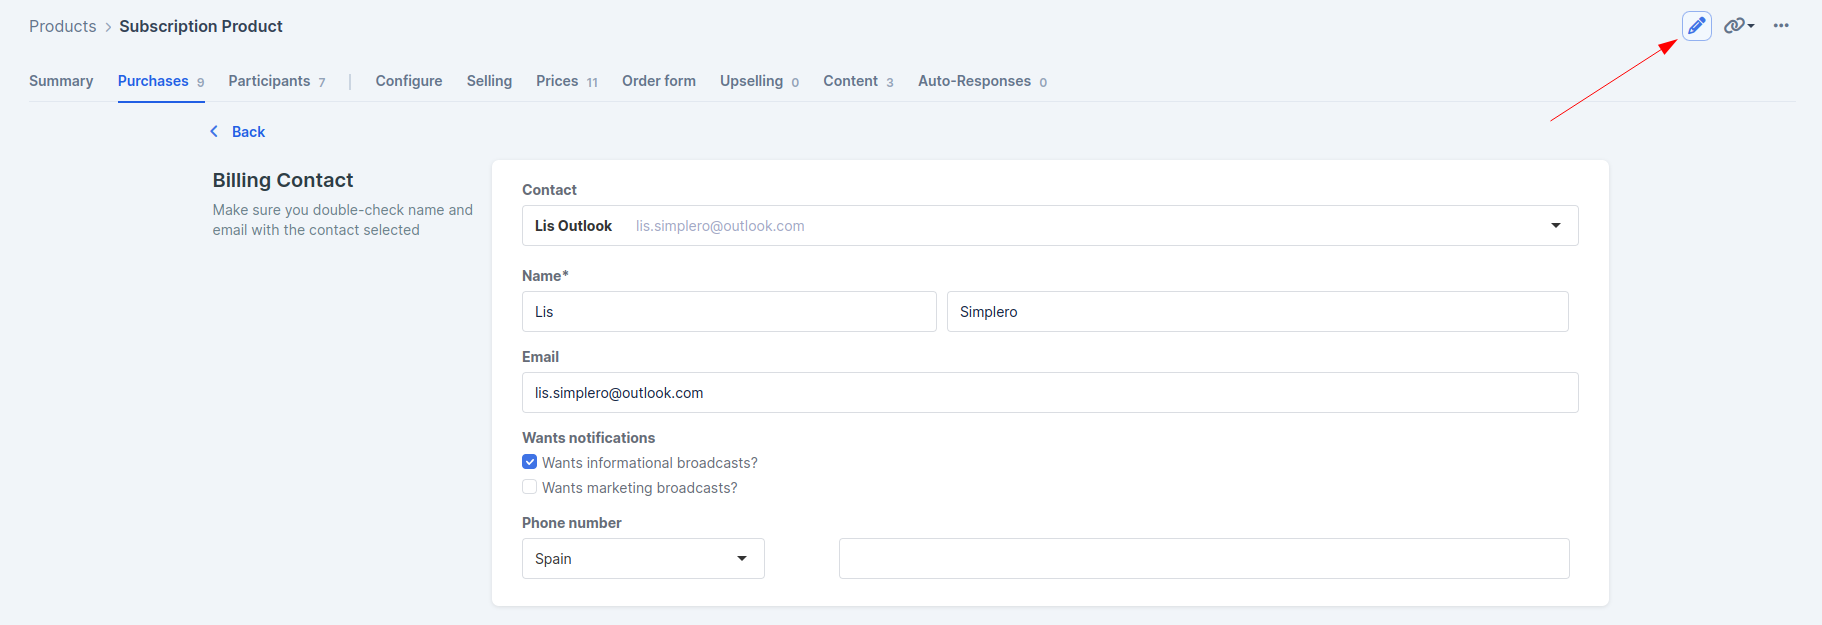1822x625 pixels.
Task: Open the Purchases tab
Action: pos(161,81)
